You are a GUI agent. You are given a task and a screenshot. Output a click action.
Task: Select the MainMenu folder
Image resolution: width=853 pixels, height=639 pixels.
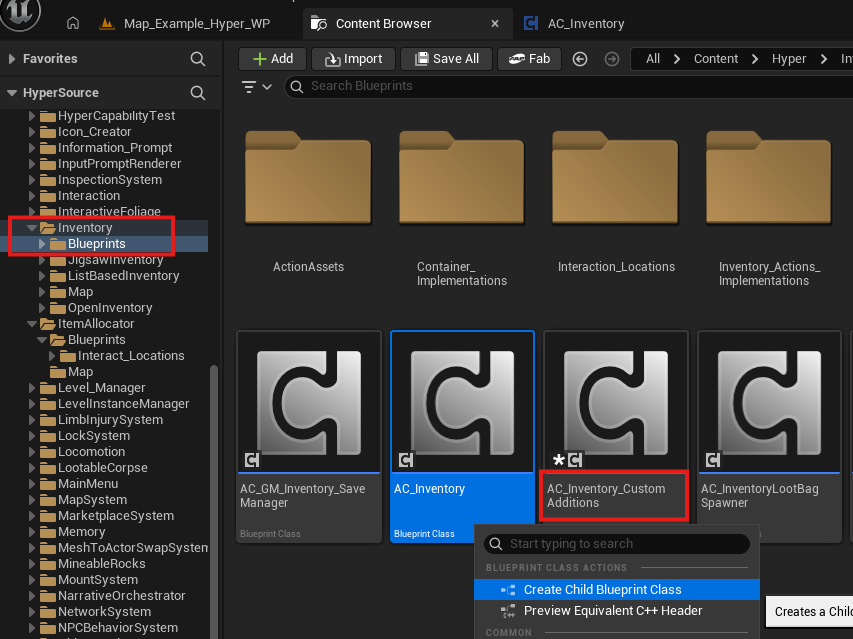[88, 484]
